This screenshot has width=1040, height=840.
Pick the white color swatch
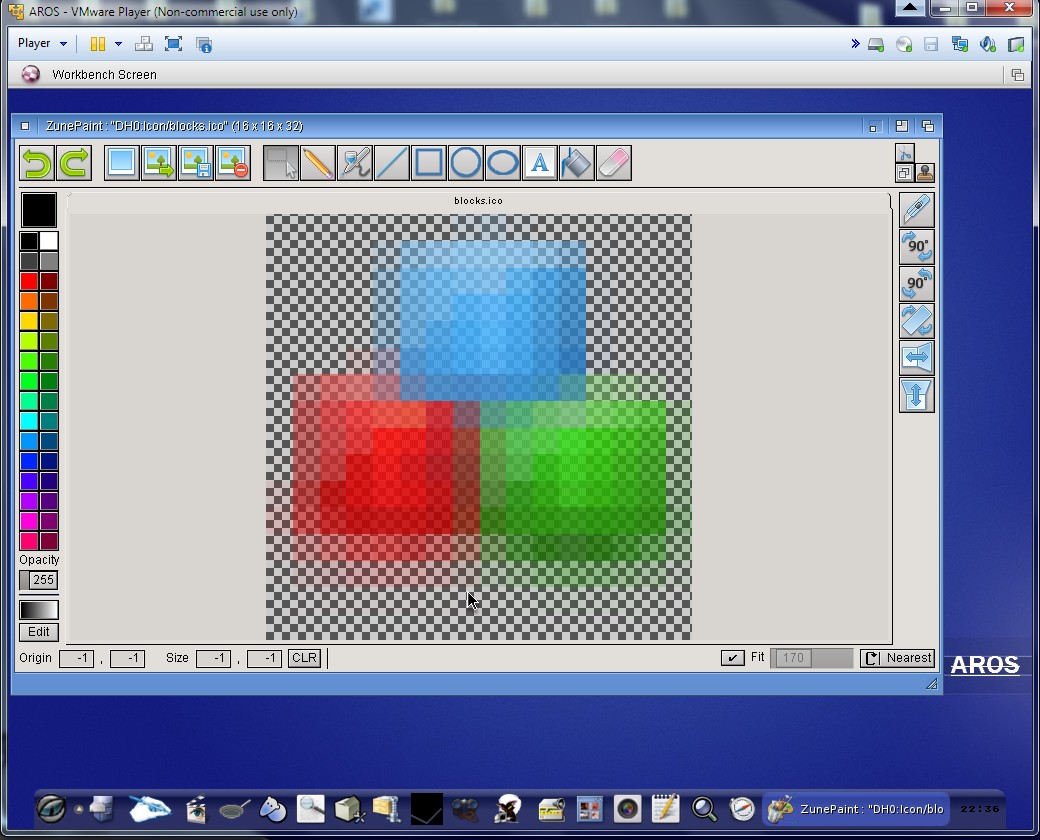pos(49,241)
